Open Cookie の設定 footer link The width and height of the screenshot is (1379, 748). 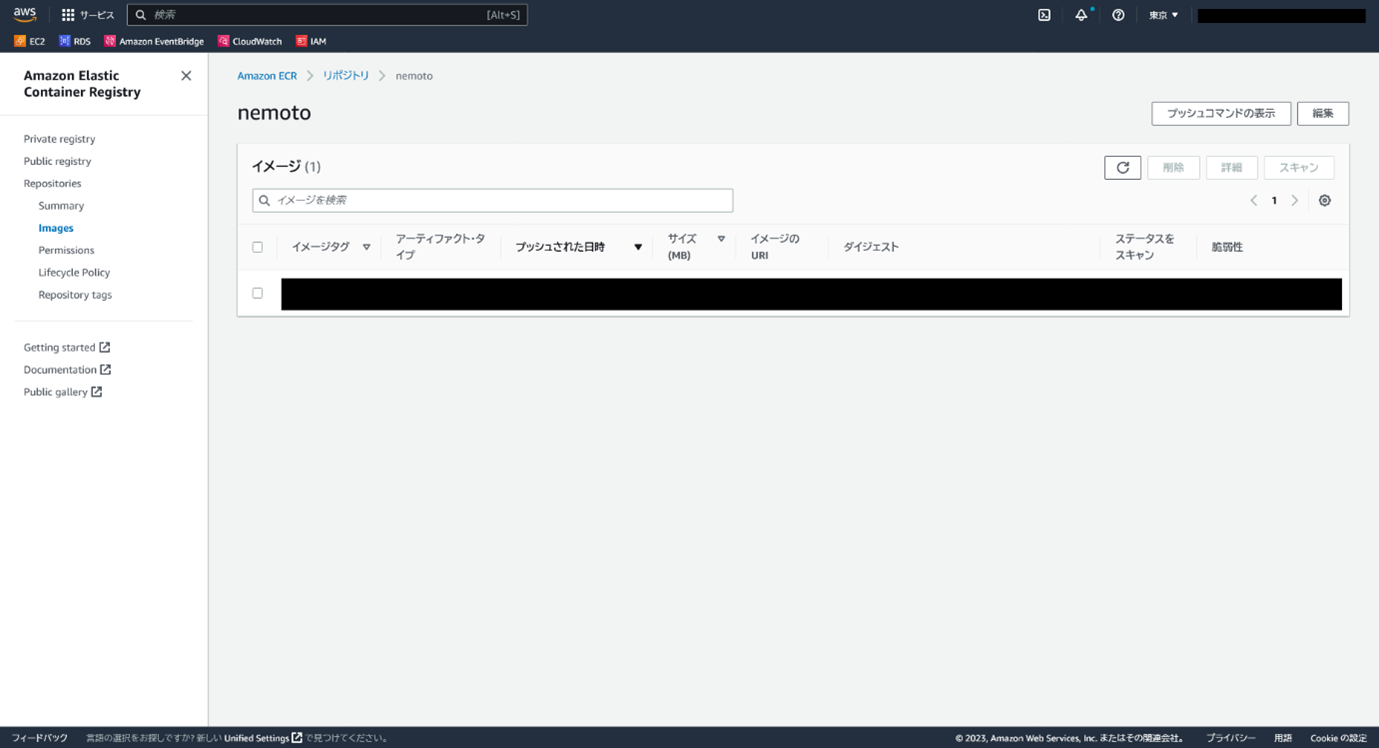click(1338, 738)
